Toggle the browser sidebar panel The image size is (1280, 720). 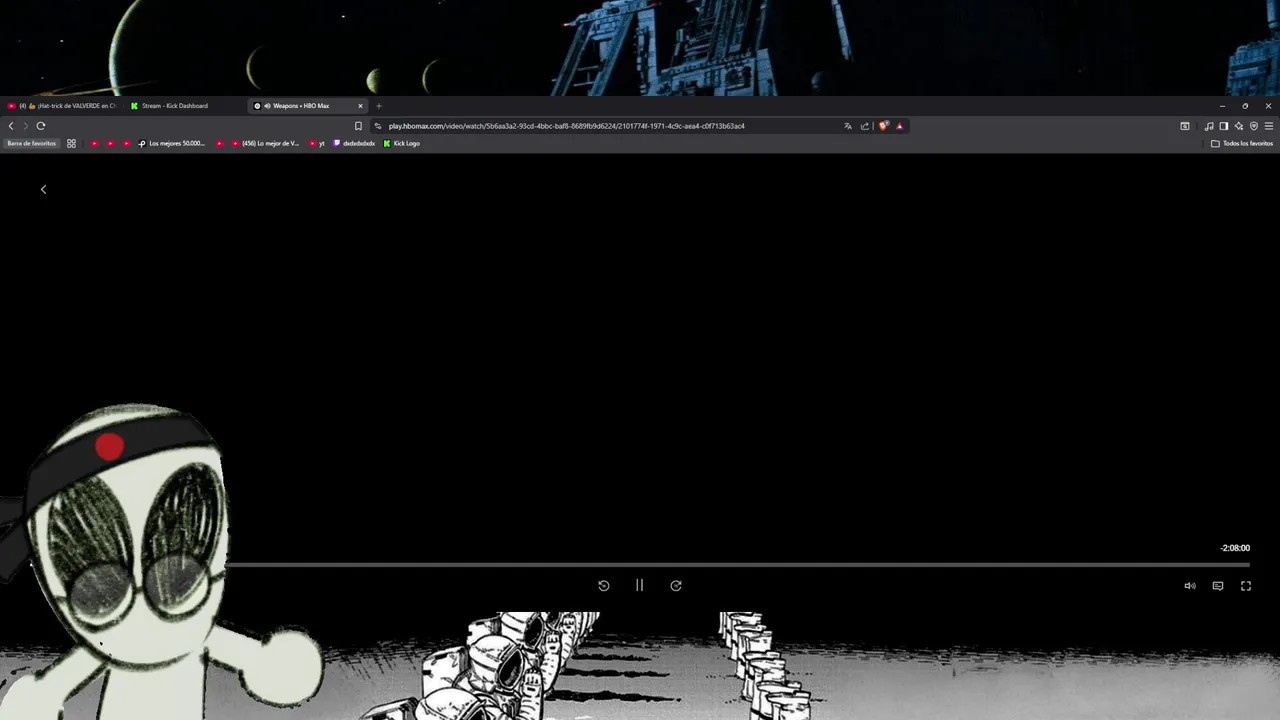pyautogui.click(x=1224, y=126)
